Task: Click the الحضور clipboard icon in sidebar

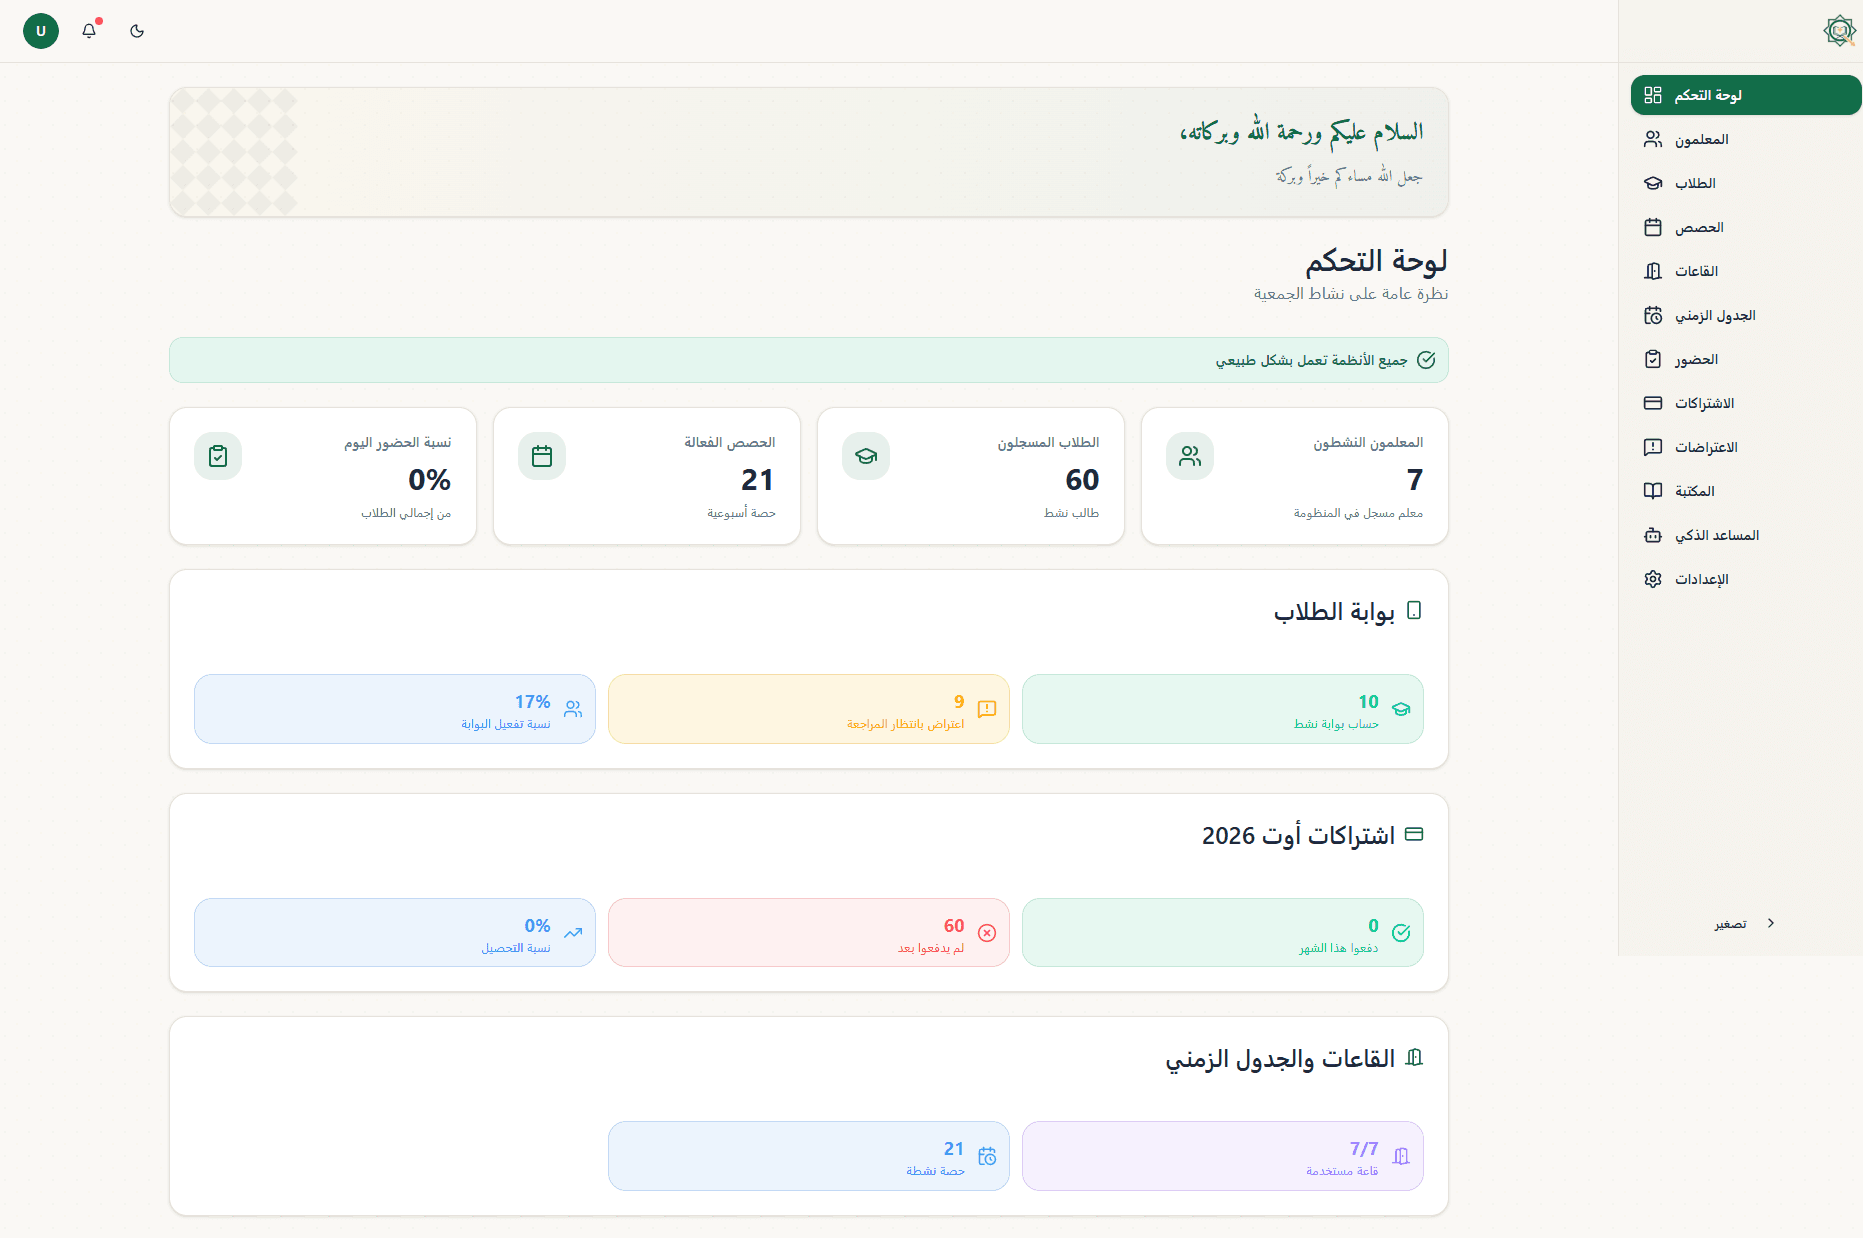Action: [1653, 359]
